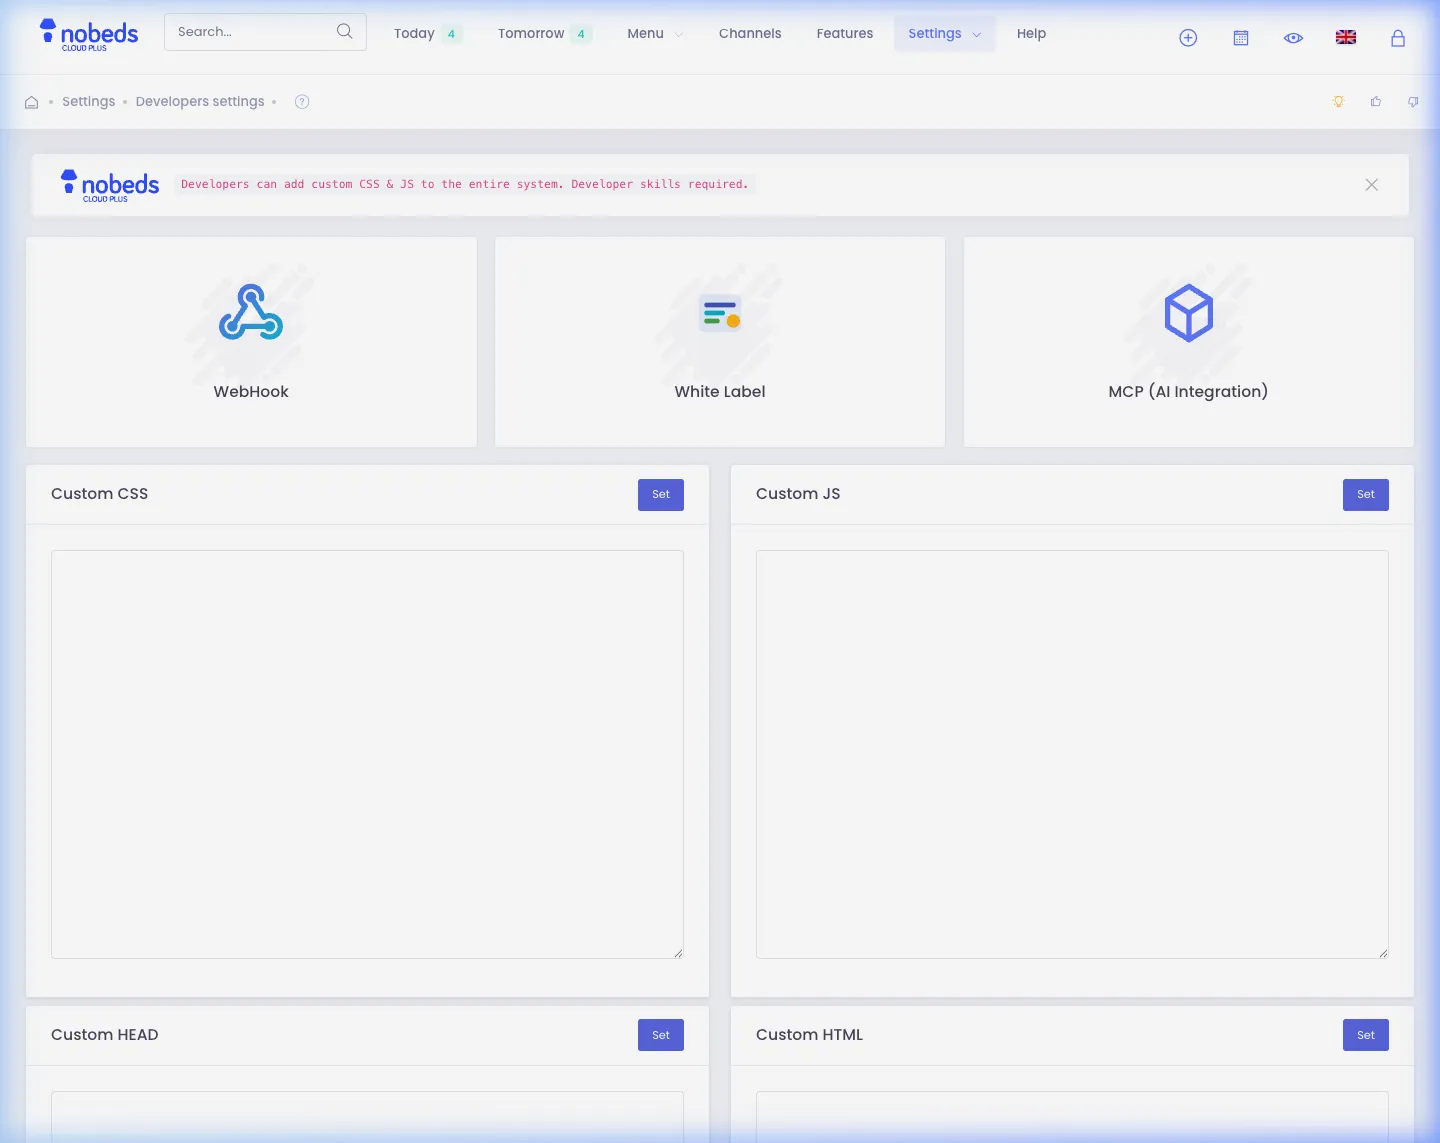Click Set button for Custom HEAD

661,1035
